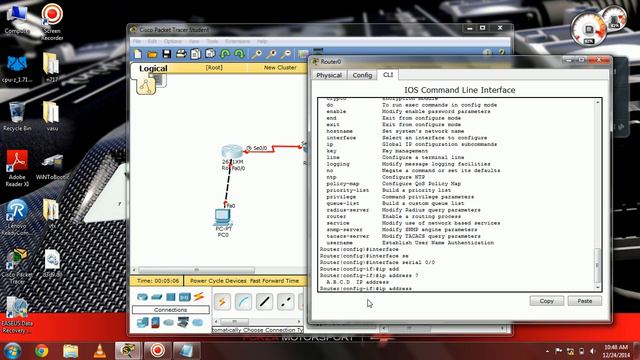The image size is (640, 360).
Task: Click the info icon near the help icon
Action: pyautogui.click(x=487, y=53)
